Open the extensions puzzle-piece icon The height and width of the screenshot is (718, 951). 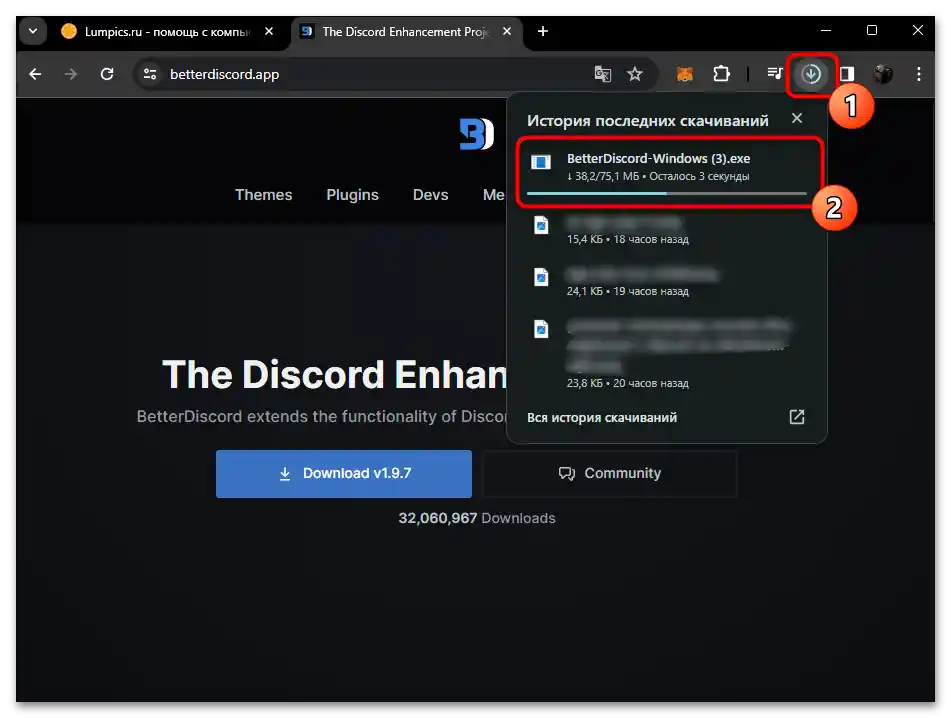722,73
